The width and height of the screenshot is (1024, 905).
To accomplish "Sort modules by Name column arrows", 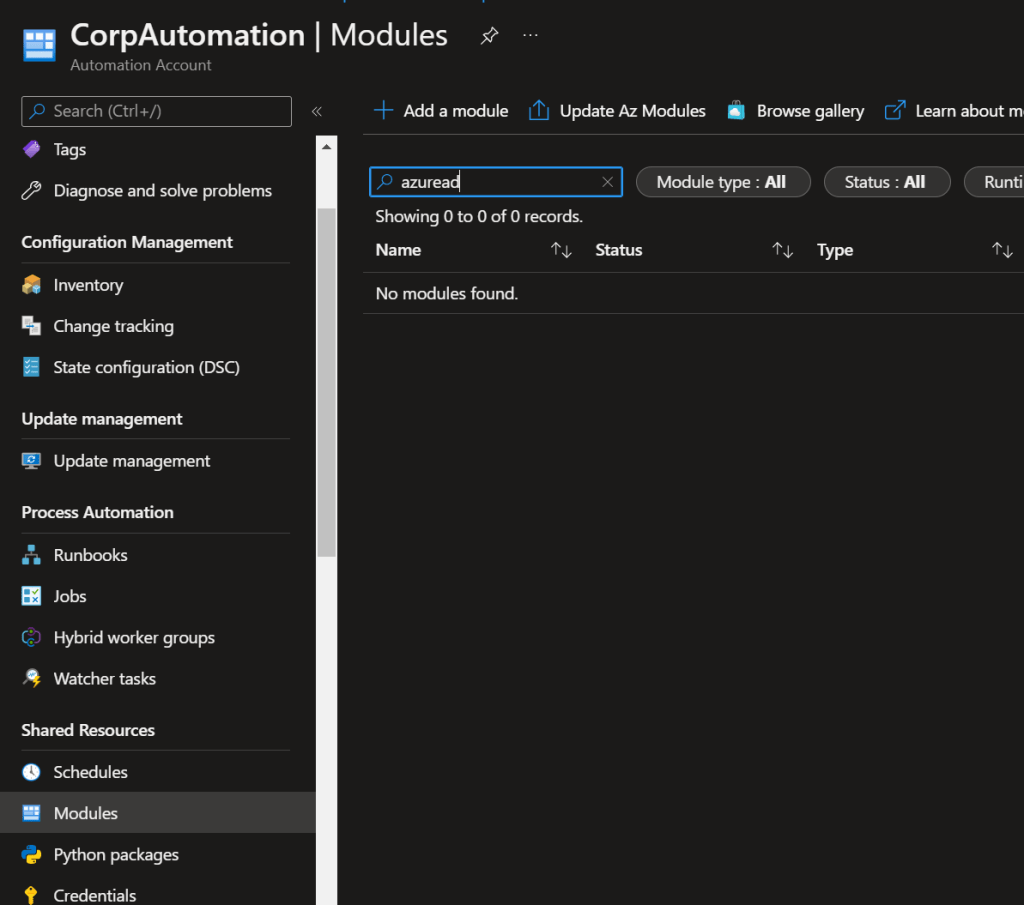I will (x=561, y=250).
